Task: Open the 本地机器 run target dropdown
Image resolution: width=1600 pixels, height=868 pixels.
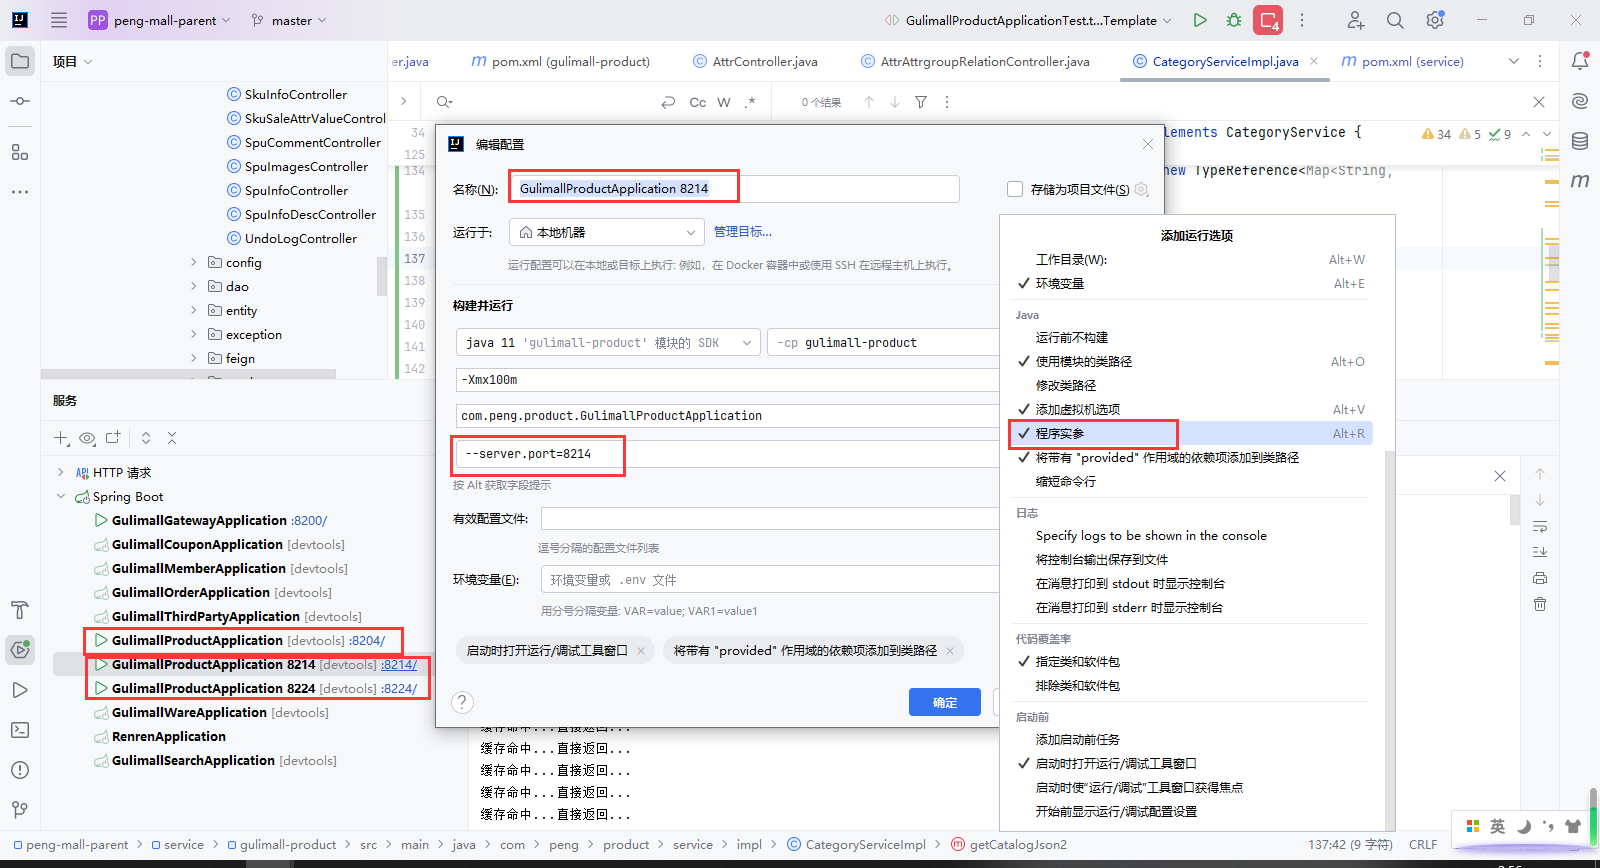Action: pos(607,232)
